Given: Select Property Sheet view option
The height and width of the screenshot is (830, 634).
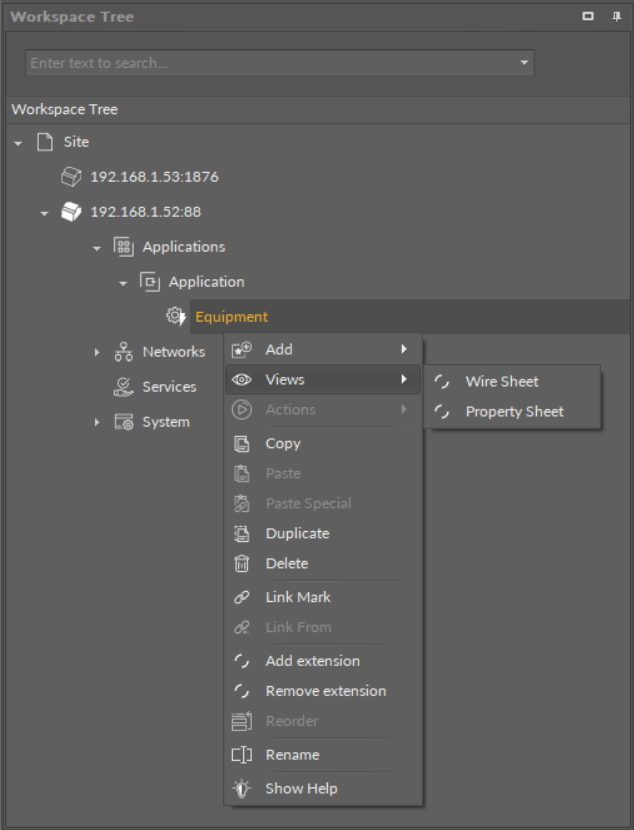Looking at the screenshot, I should point(514,412).
